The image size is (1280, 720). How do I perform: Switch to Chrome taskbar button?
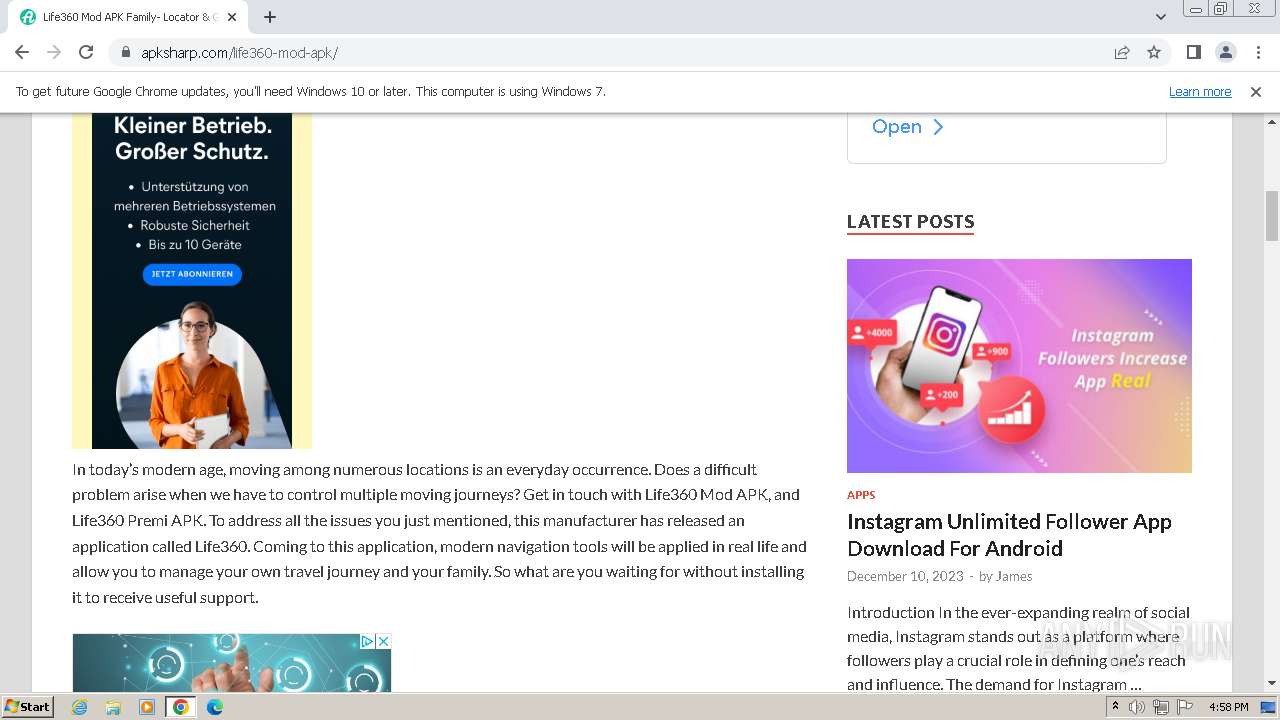pyautogui.click(x=181, y=707)
